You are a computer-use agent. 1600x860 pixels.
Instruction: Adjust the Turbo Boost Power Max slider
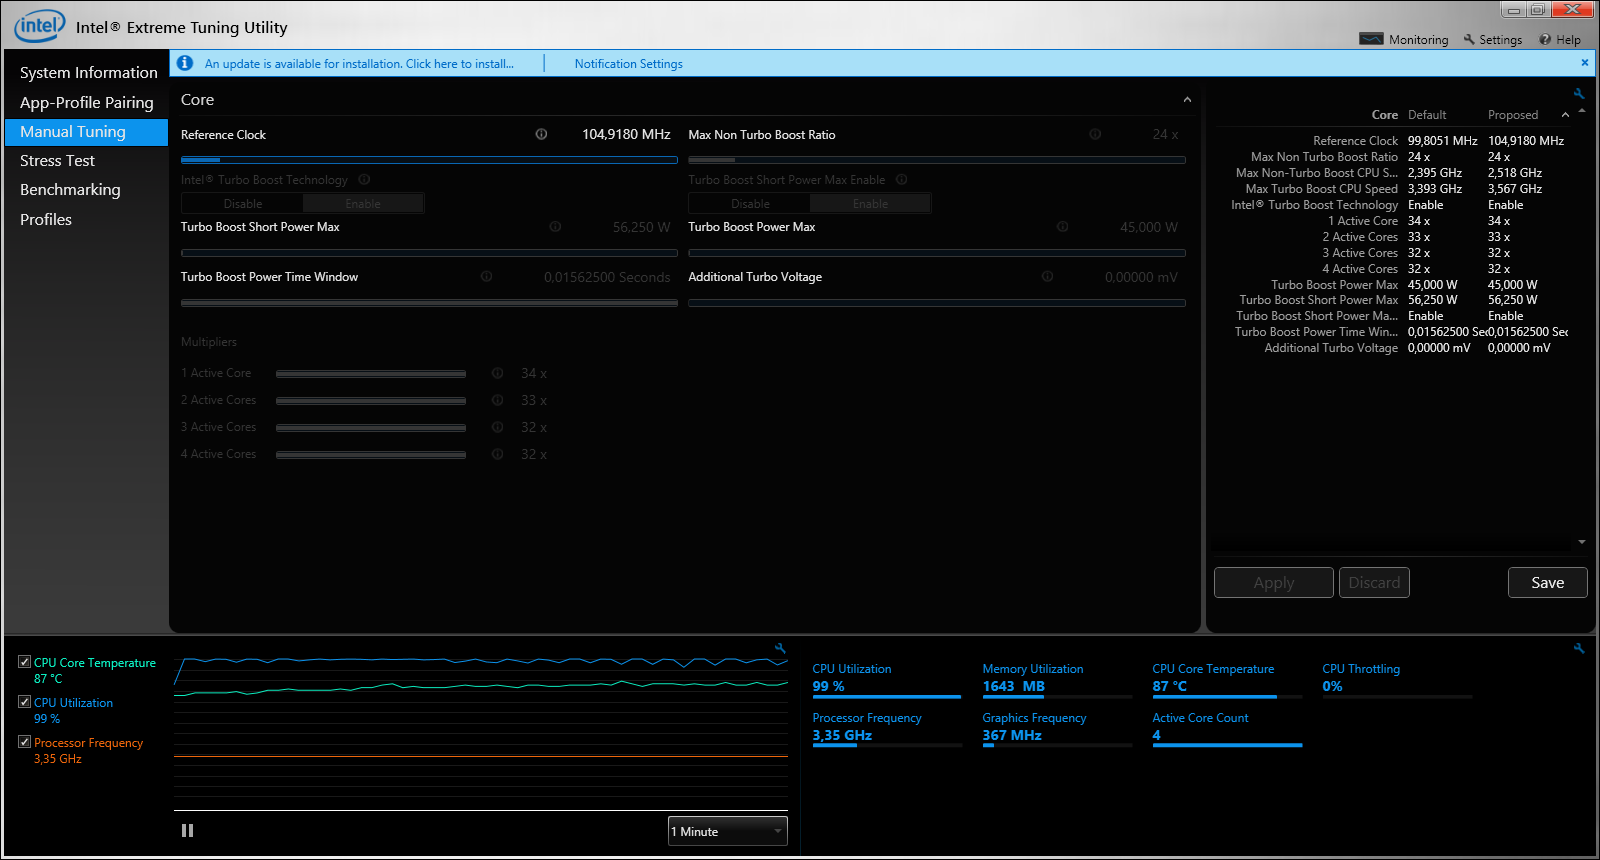(x=937, y=253)
